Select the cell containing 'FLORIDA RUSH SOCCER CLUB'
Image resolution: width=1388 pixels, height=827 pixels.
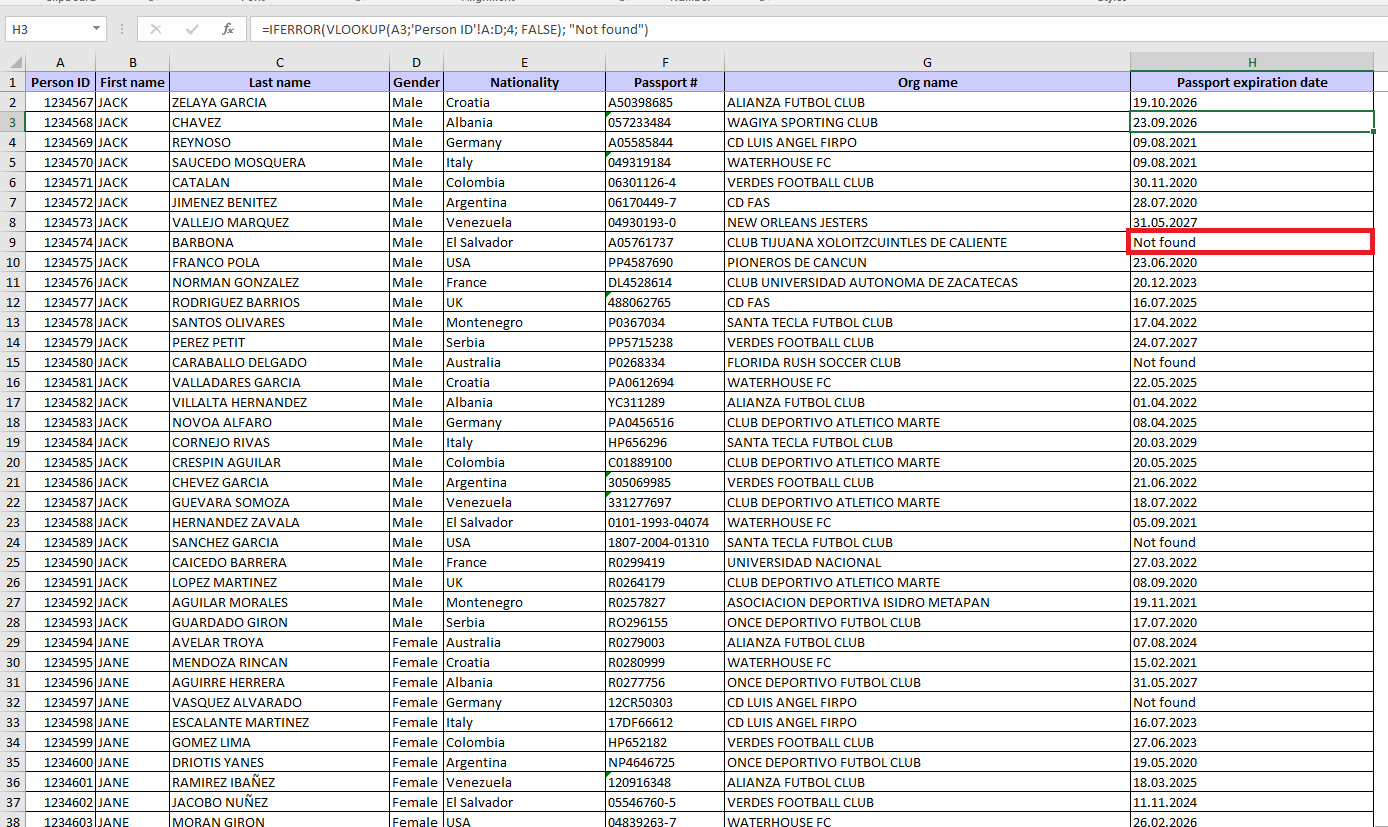[814, 362]
